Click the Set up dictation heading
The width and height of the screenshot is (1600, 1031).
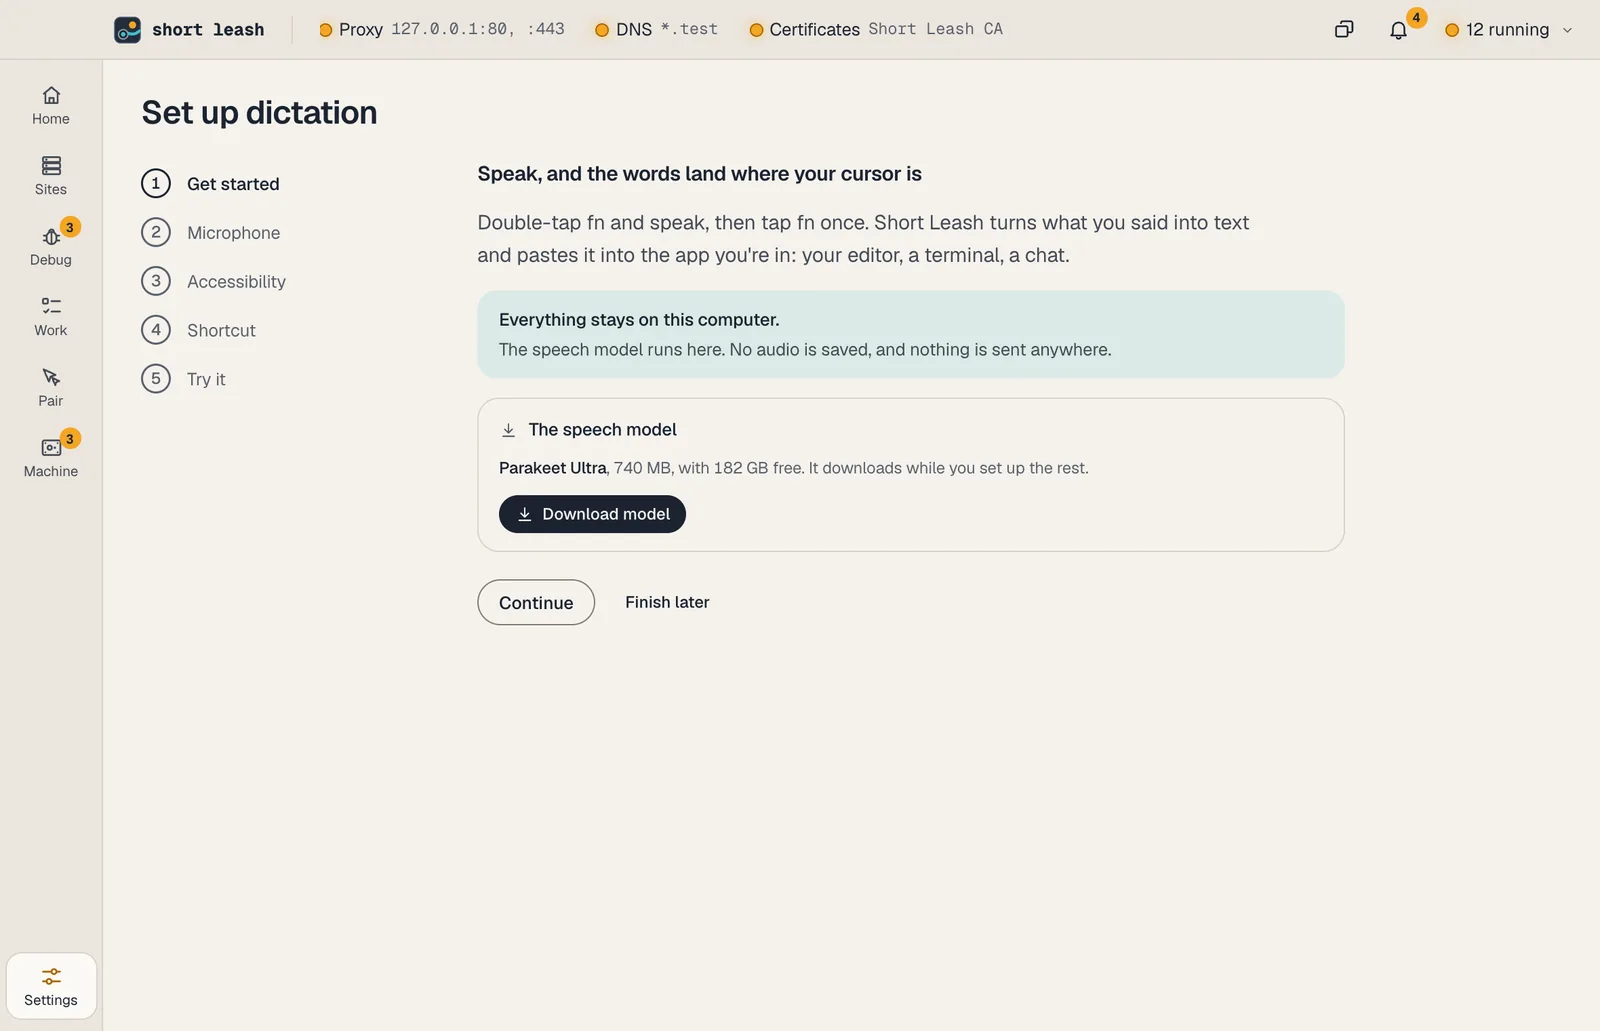pos(259,113)
